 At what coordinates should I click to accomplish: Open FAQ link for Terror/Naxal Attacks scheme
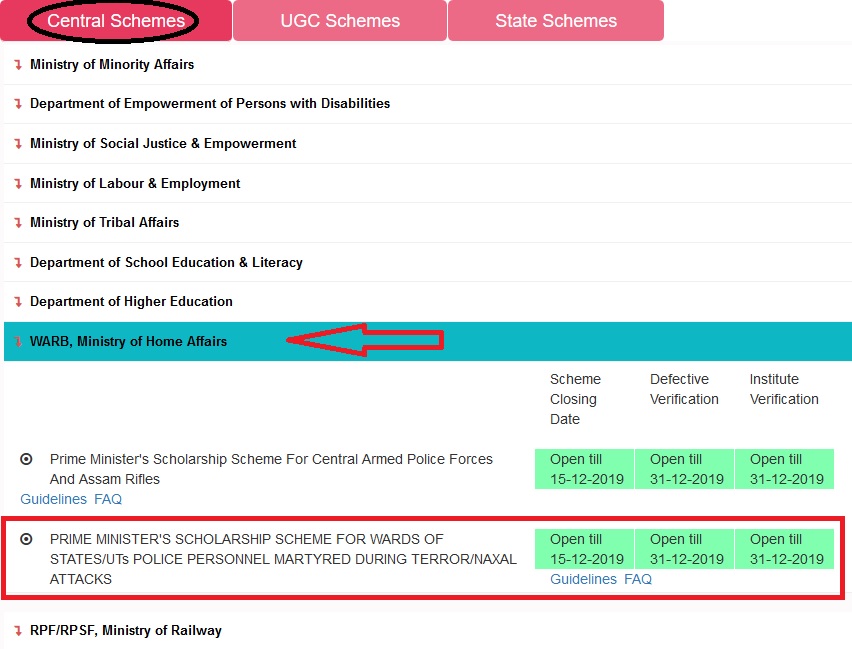(x=638, y=579)
